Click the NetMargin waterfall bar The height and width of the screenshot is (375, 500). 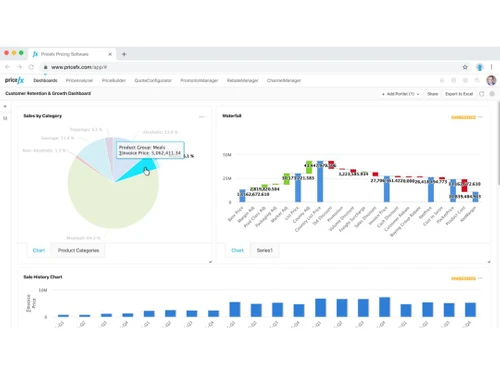(x=475, y=197)
